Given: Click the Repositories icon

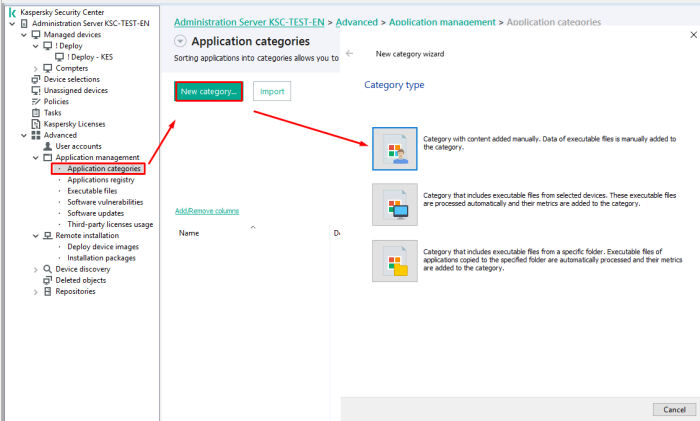Looking at the screenshot, I should (48, 292).
